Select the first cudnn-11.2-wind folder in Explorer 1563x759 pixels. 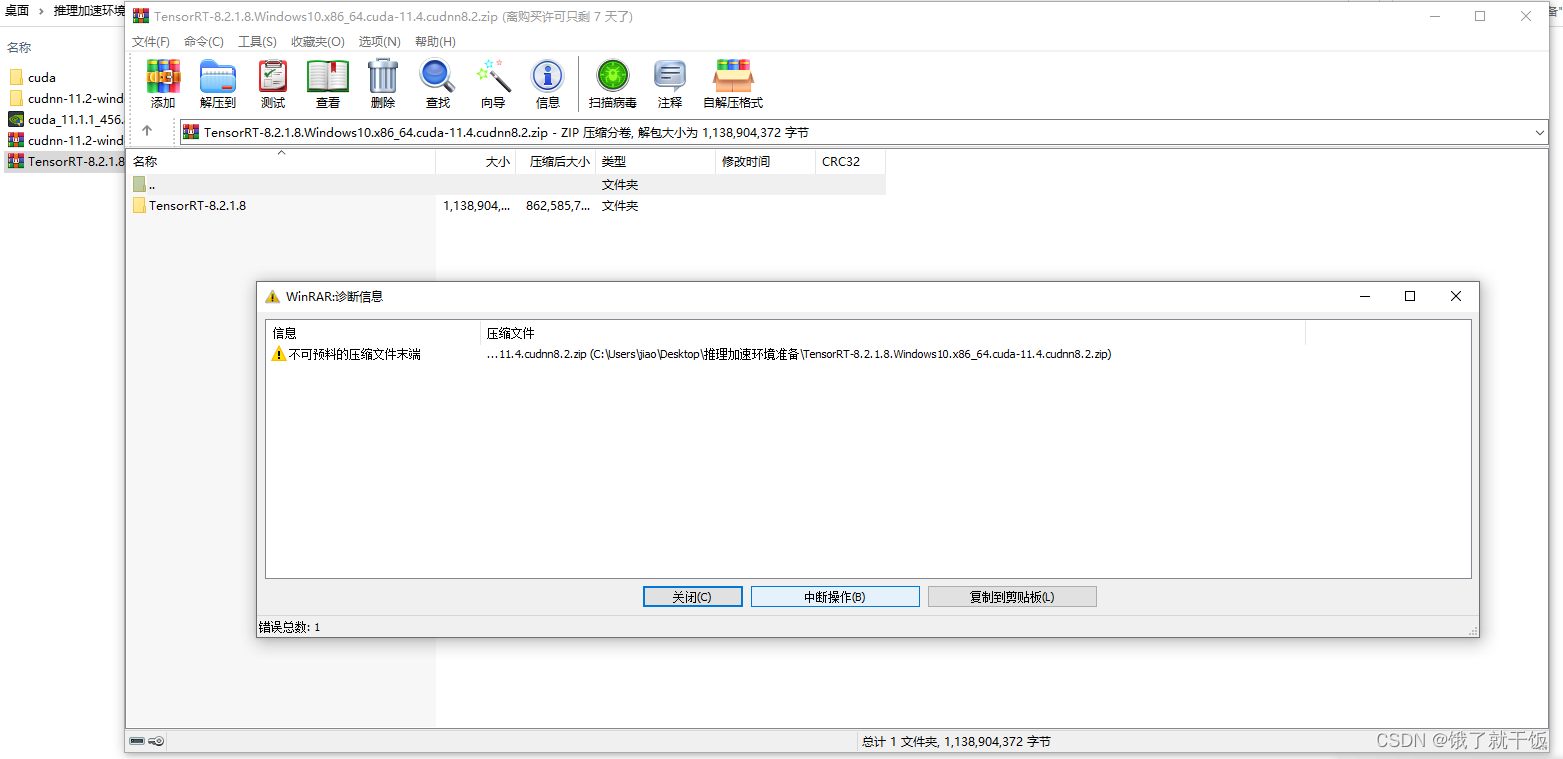(x=65, y=99)
